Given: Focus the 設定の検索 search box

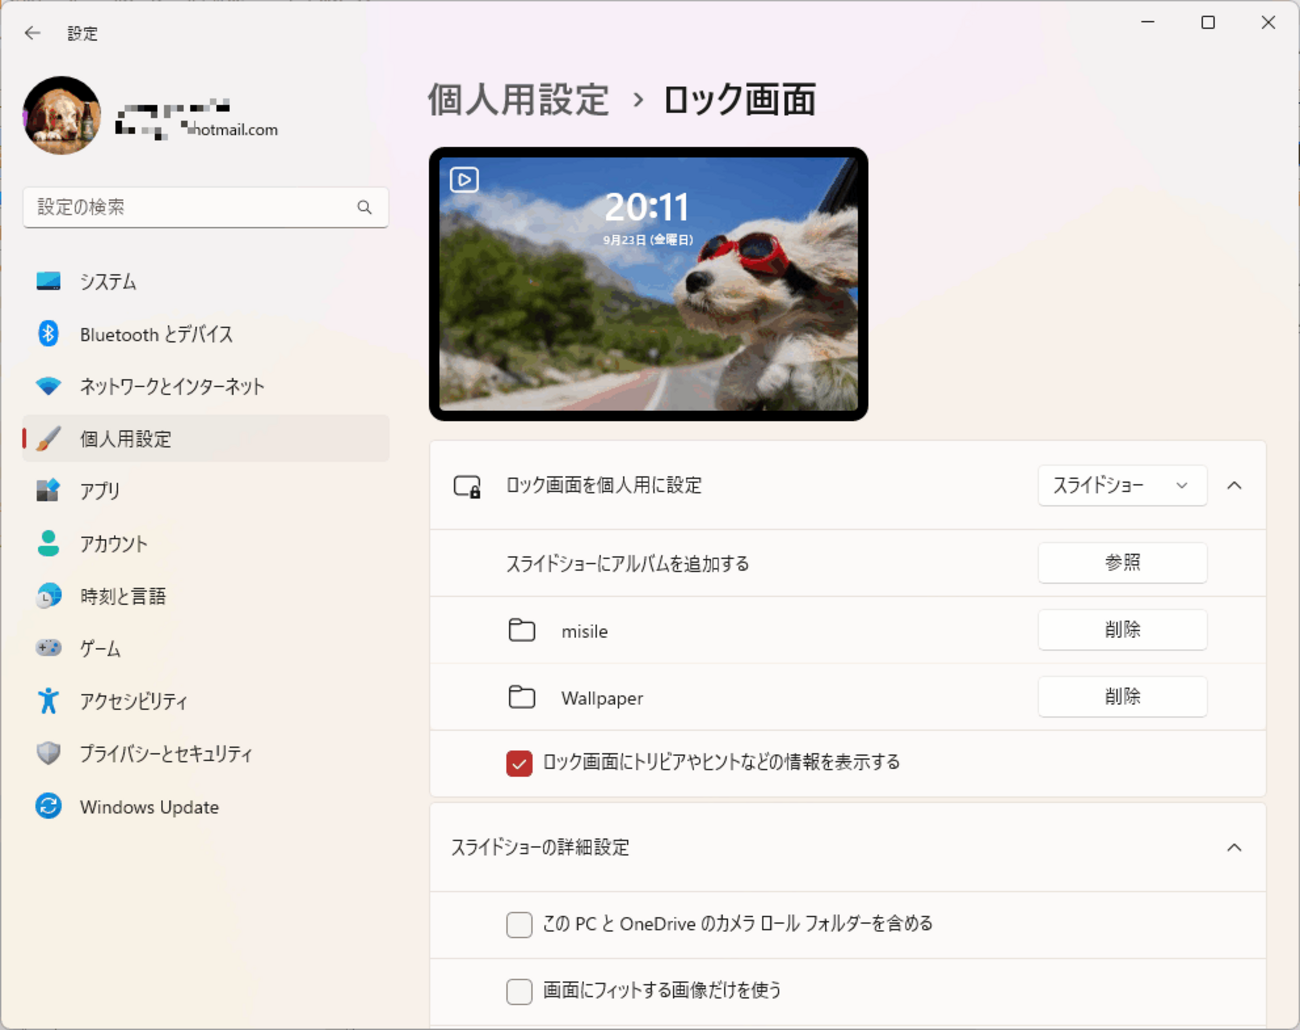Looking at the screenshot, I should 206,207.
